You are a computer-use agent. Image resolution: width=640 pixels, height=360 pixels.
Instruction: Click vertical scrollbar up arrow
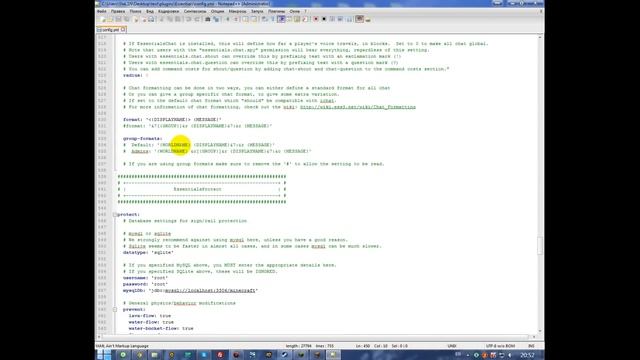click(540, 37)
